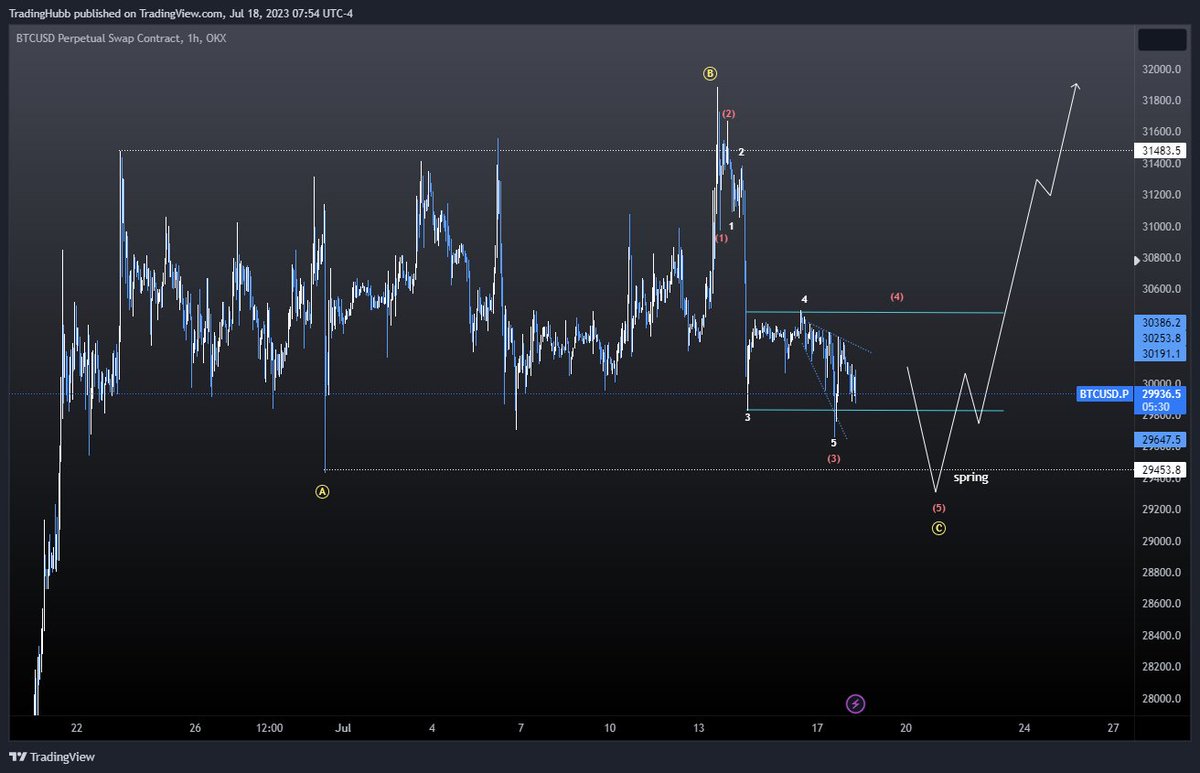Click the 22 date on time axis

pos(77,728)
